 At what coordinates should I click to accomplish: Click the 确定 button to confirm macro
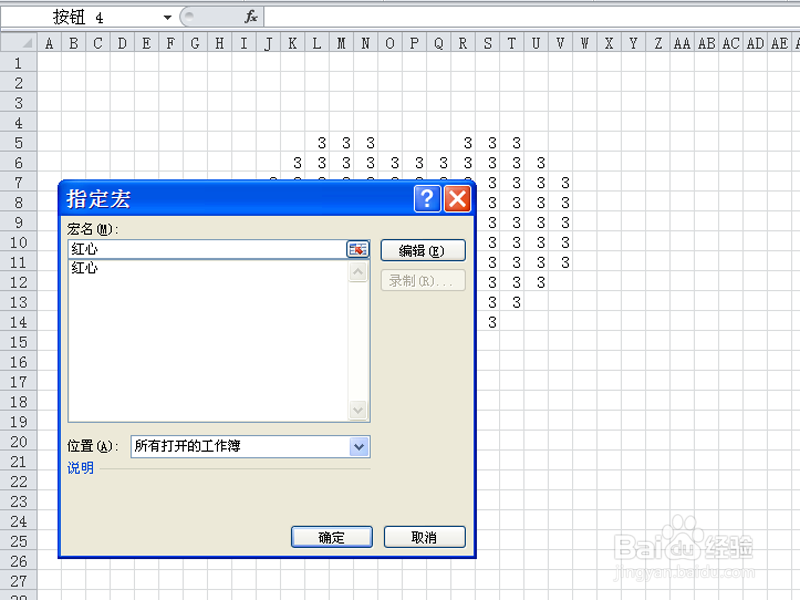[x=331, y=536]
